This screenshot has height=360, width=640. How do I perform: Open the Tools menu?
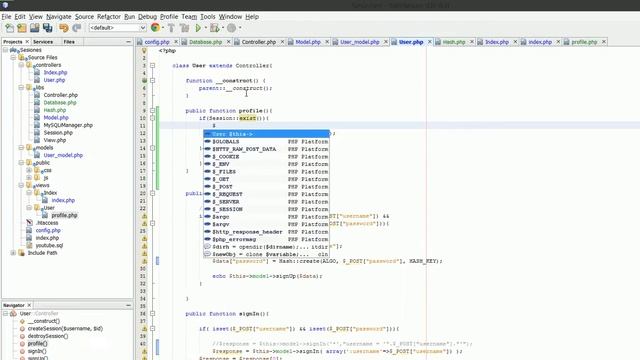coord(207,17)
